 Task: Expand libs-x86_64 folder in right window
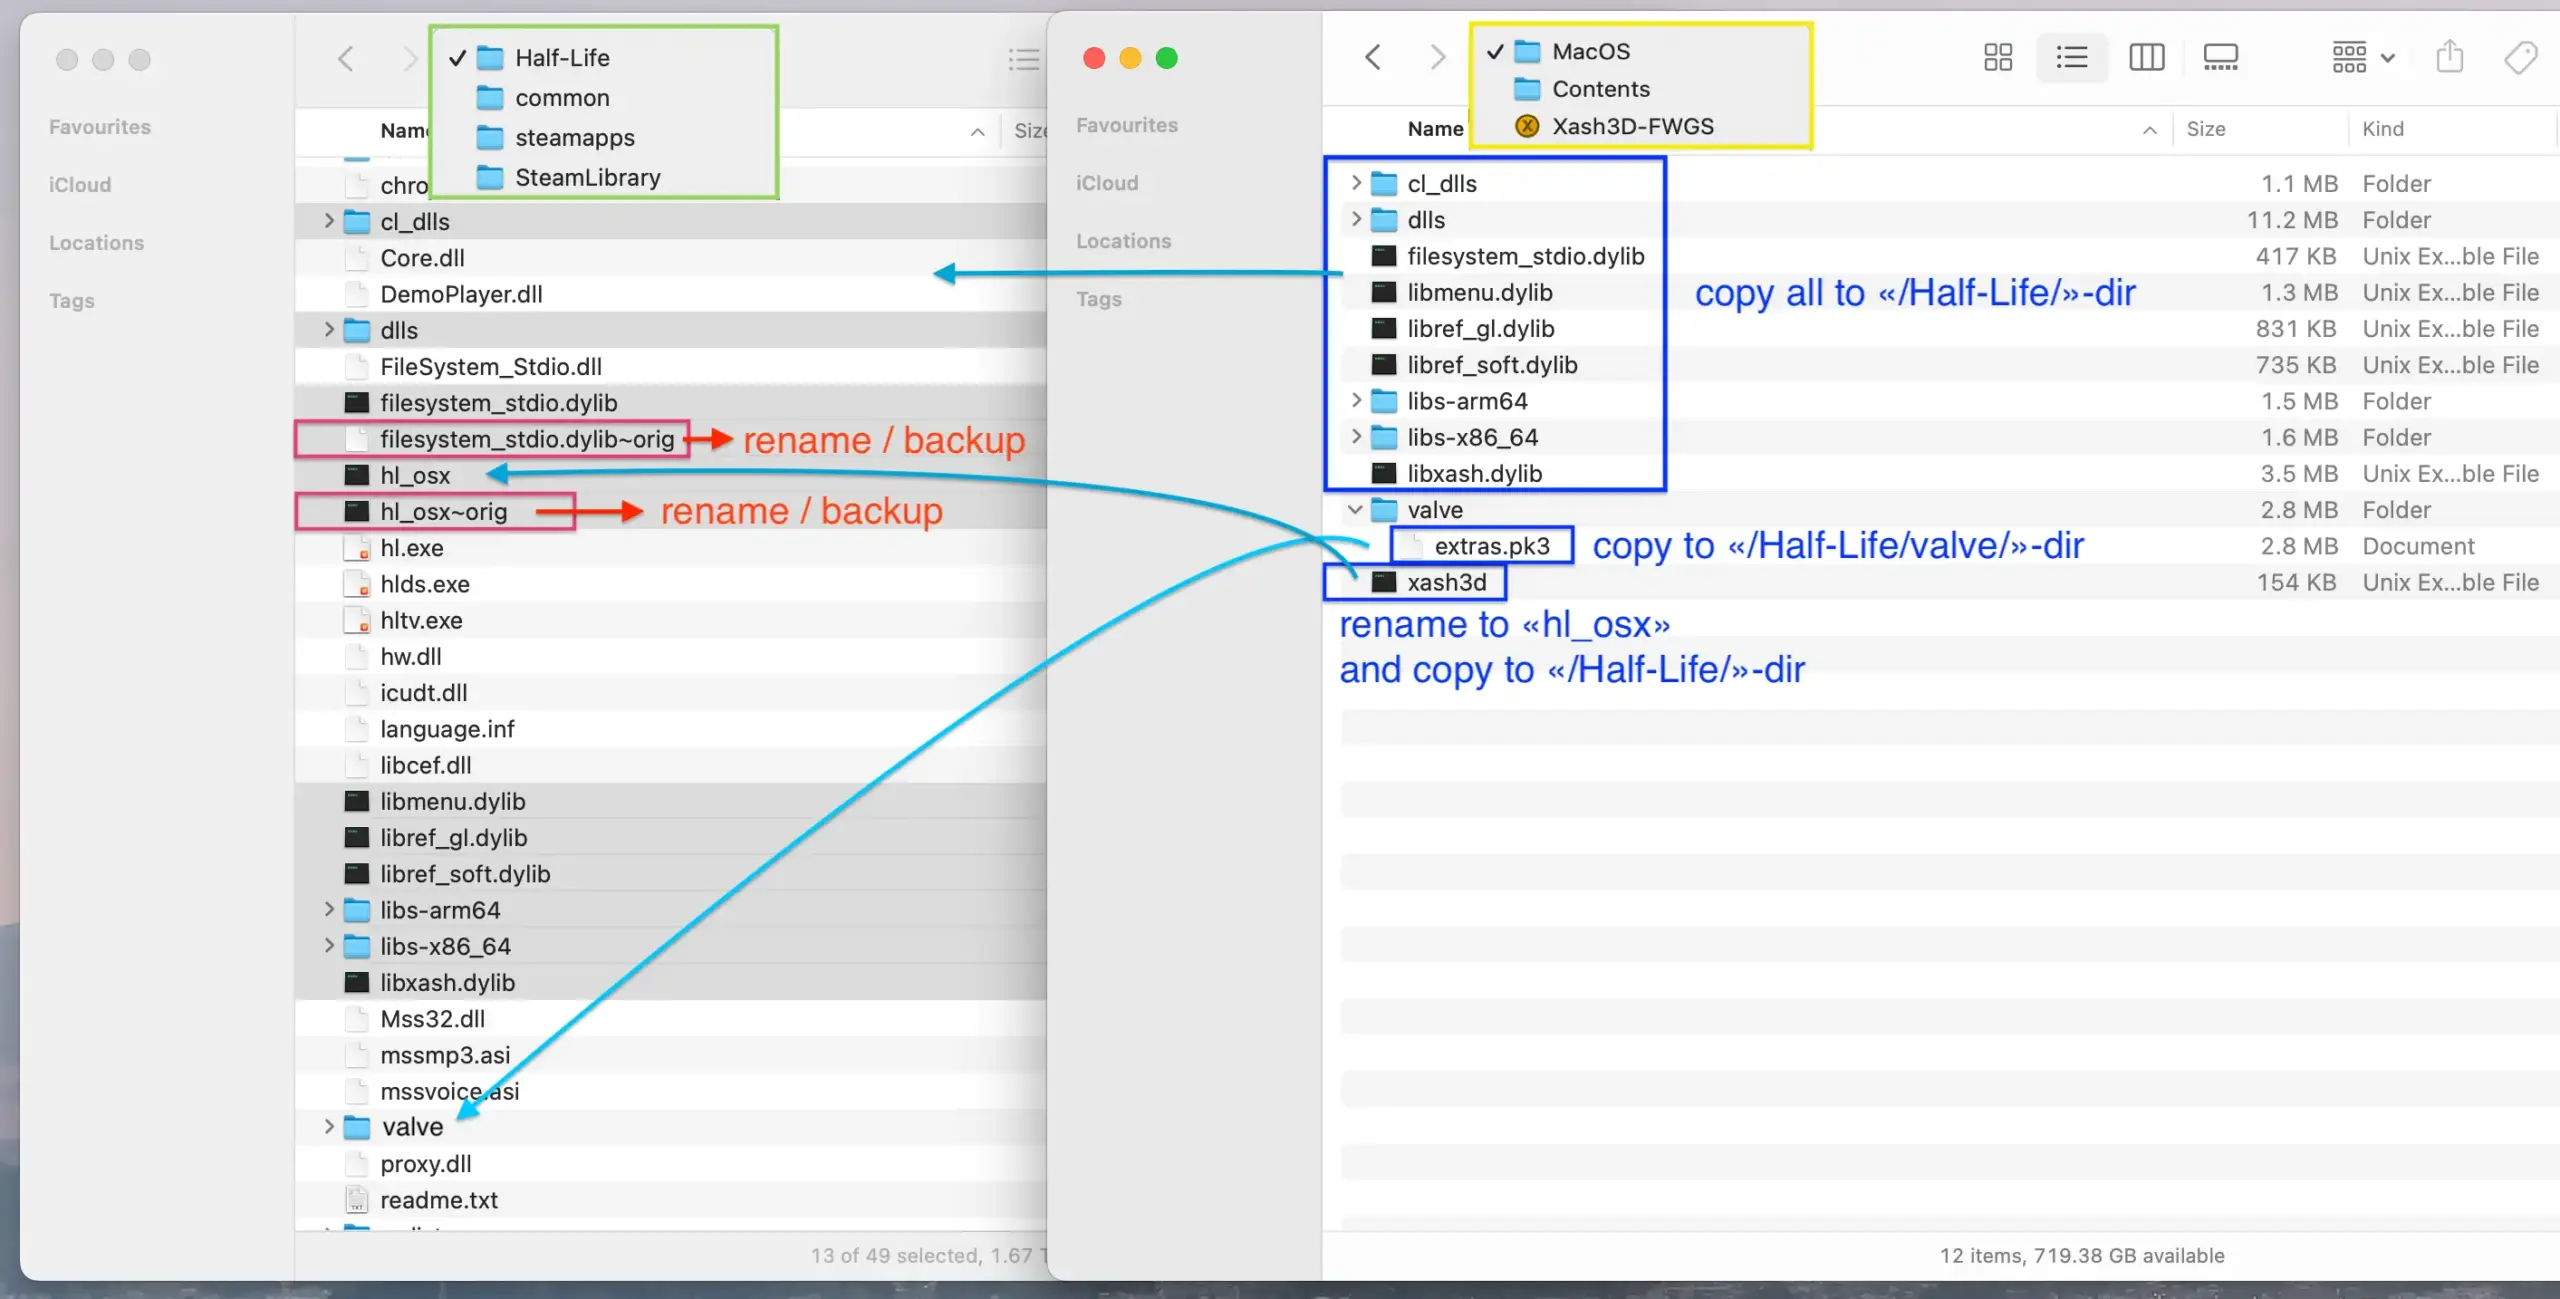1355,437
